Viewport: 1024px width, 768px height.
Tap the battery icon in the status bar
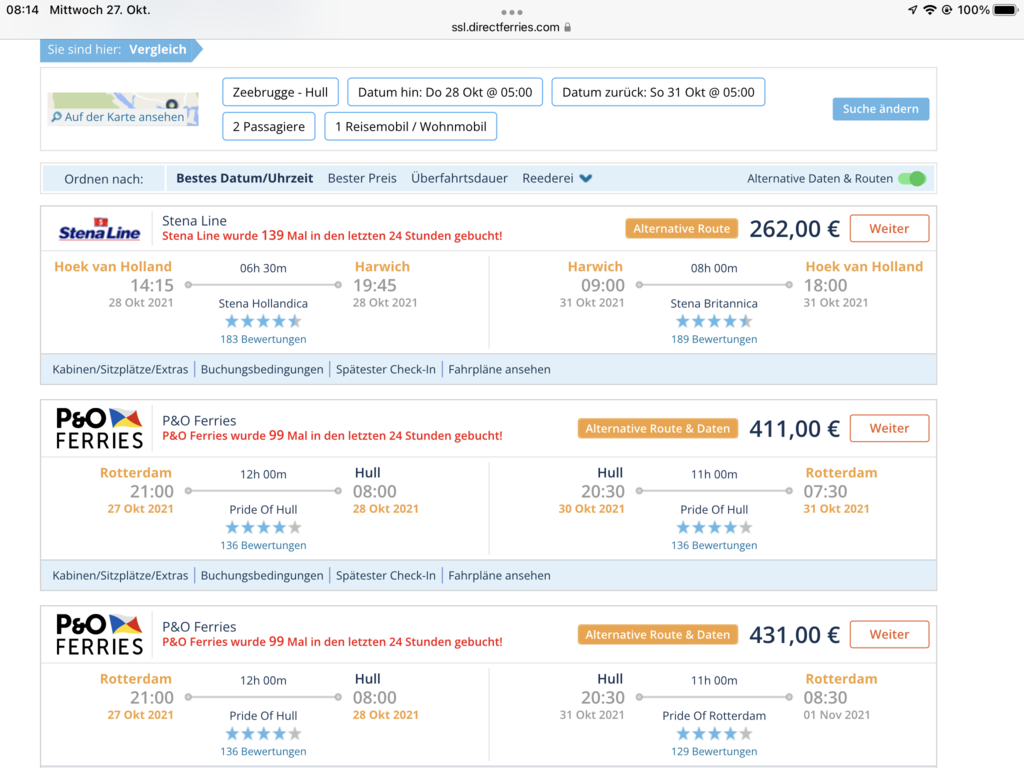tap(1006, 10)
